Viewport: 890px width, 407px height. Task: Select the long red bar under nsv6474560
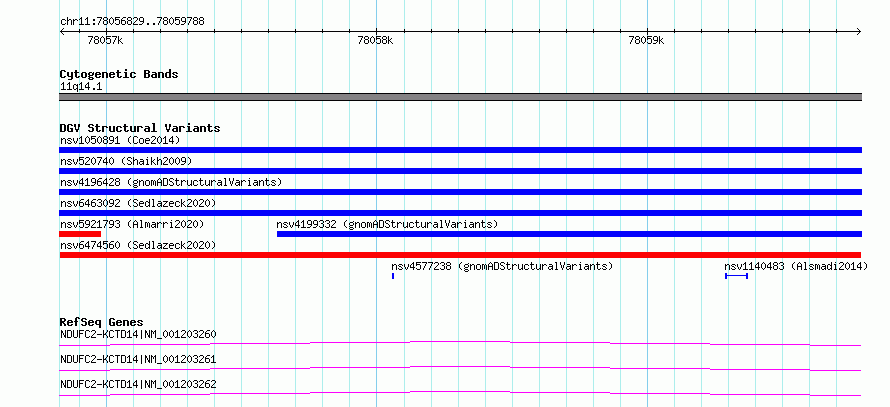[x=460, y=255]
